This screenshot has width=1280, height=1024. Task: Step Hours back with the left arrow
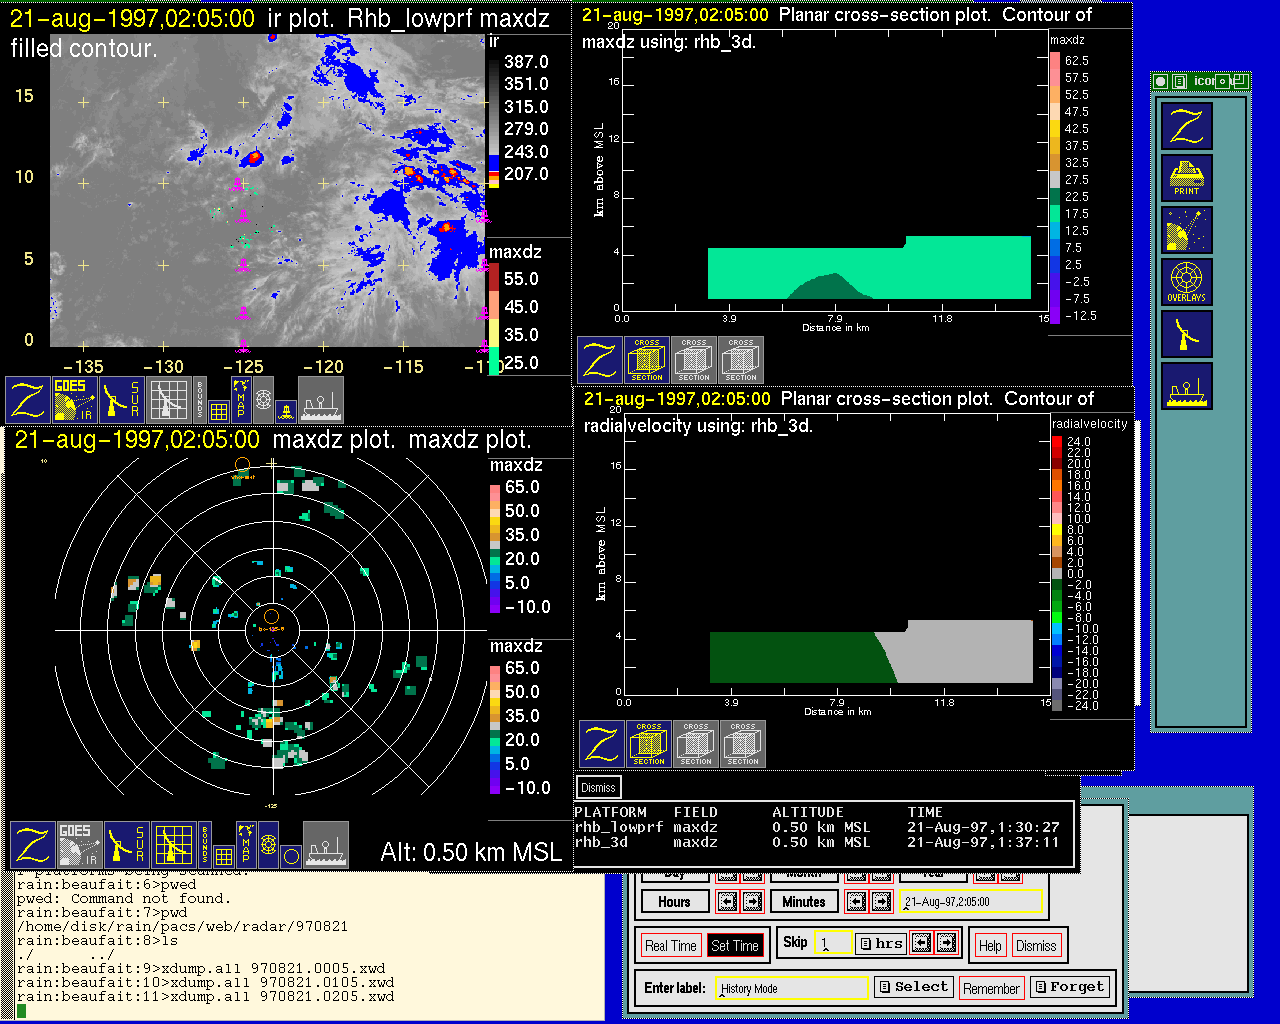(727, 902)
